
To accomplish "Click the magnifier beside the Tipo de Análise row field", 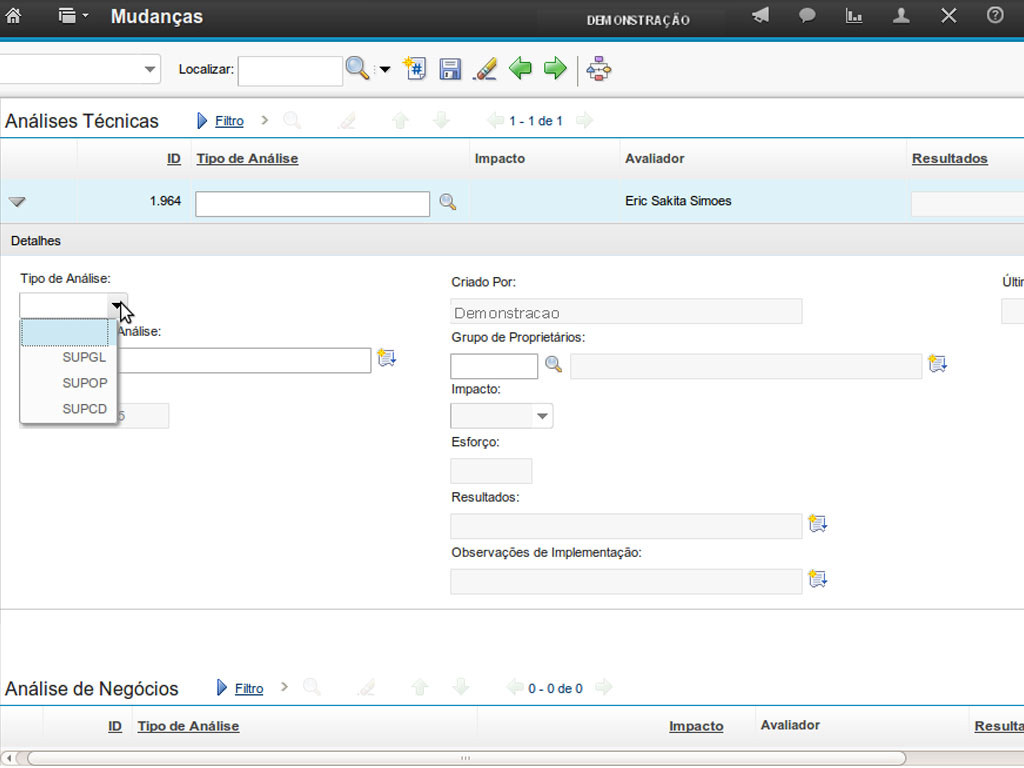I will (448, 203).
